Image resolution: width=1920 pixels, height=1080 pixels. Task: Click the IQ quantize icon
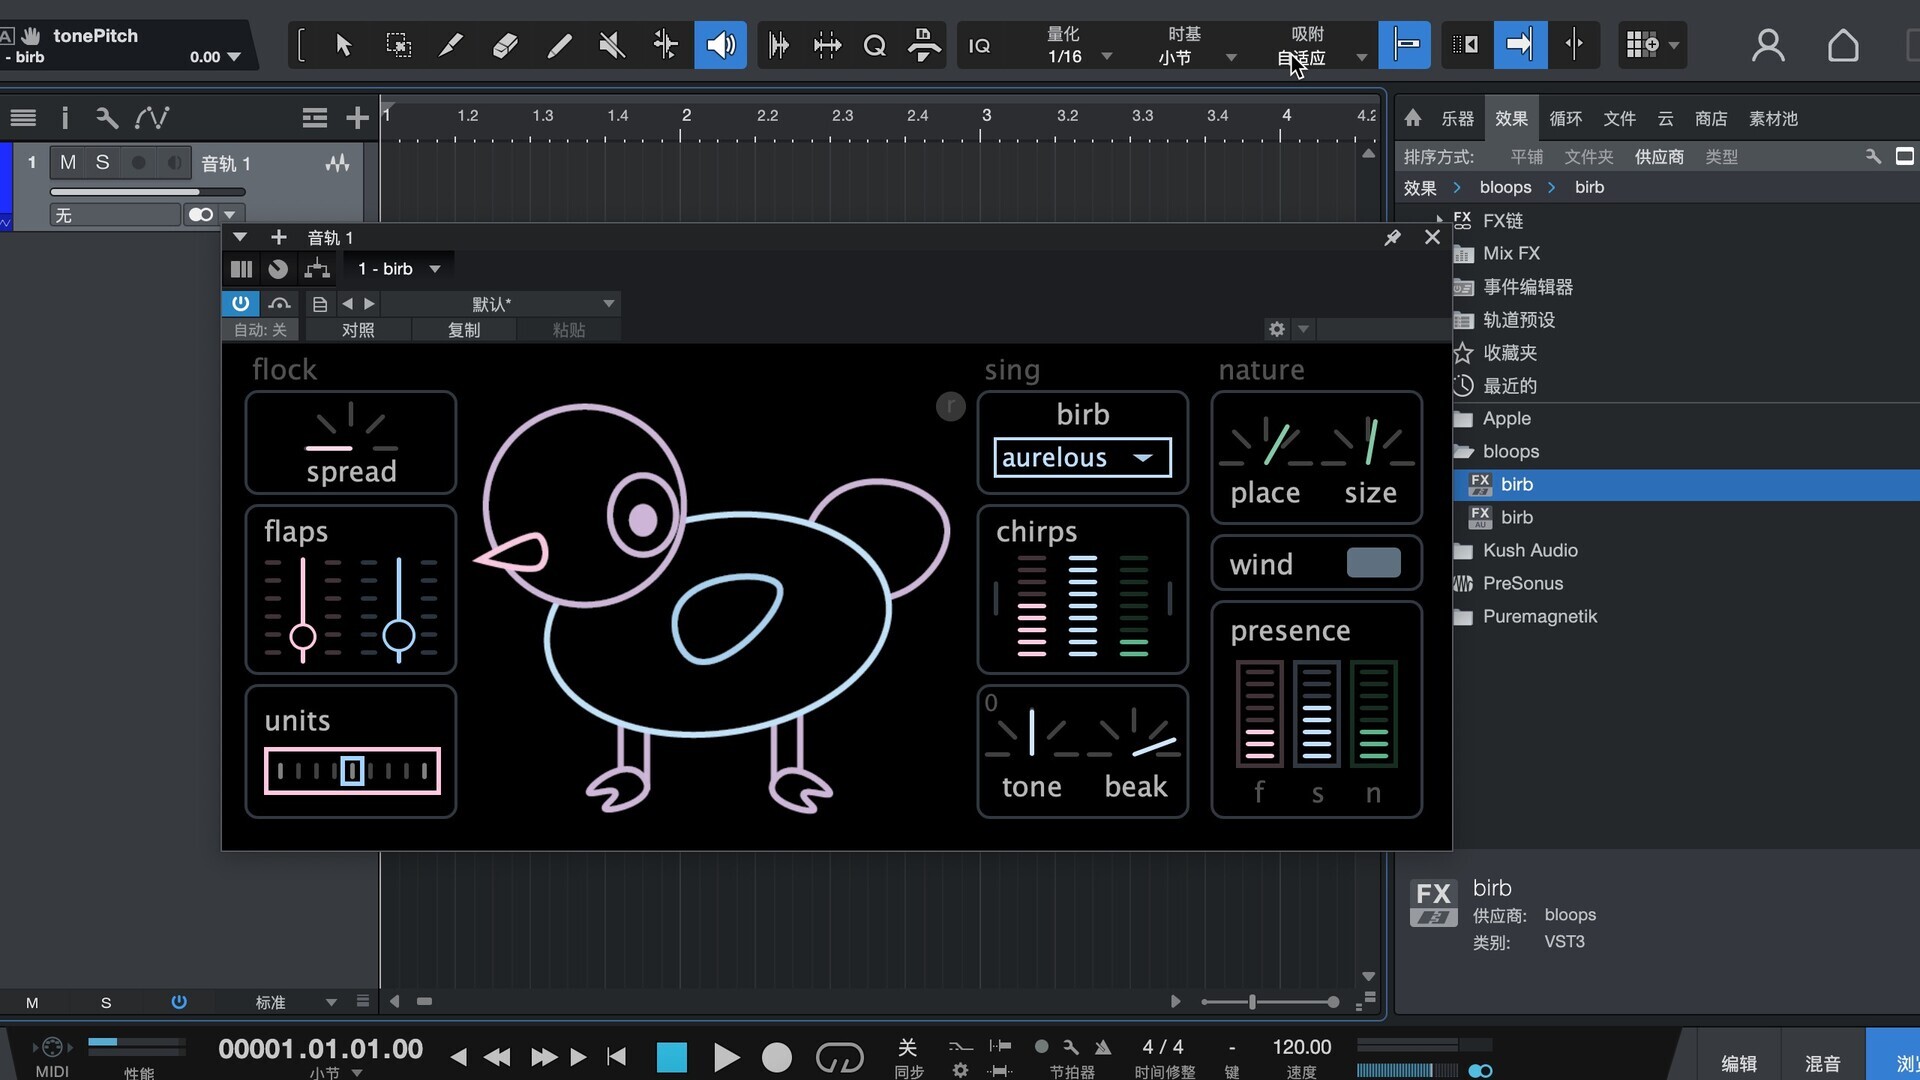point(980,45)
